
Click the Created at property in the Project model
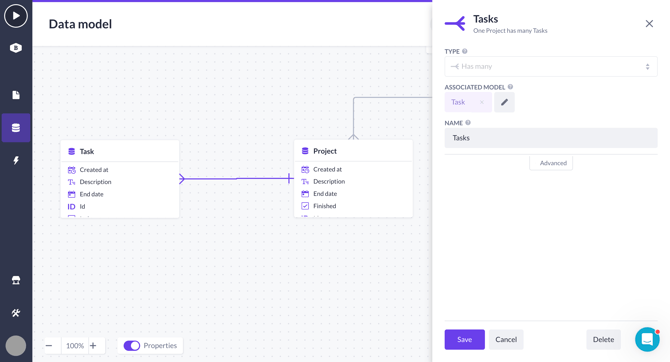point(327,169)
